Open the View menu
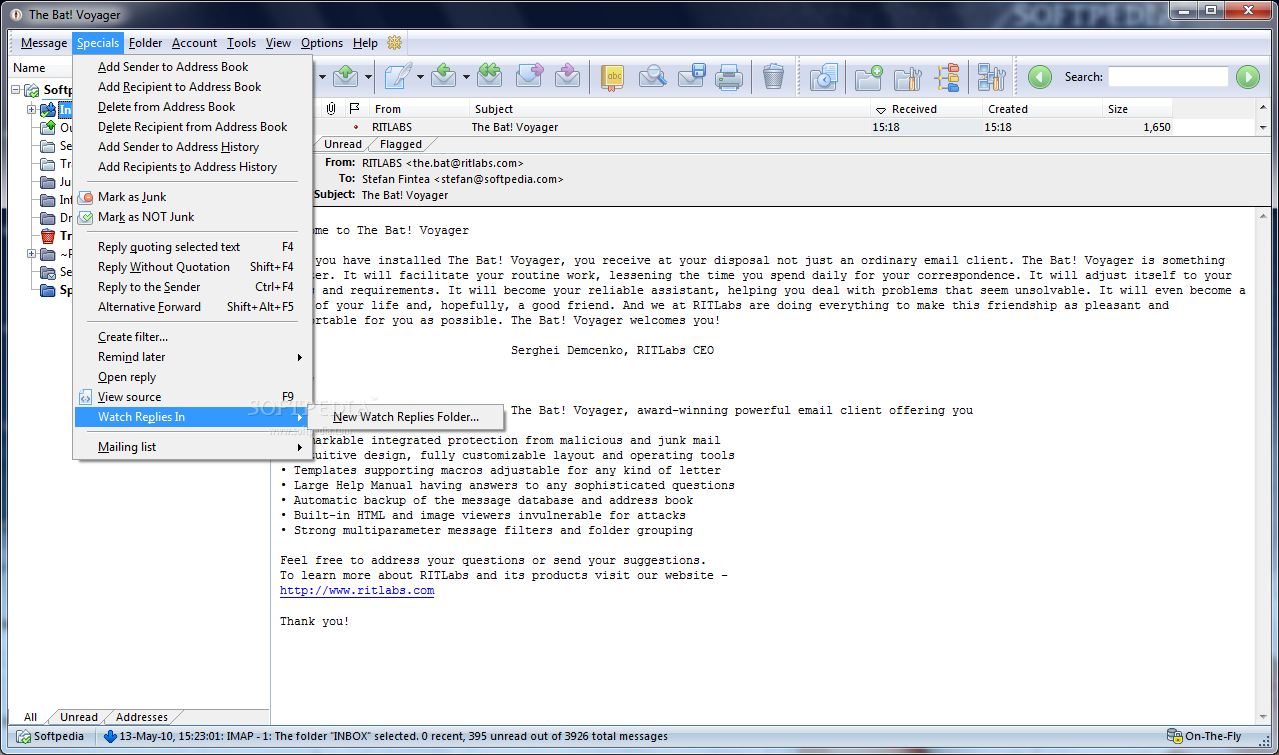 point(278,43)
